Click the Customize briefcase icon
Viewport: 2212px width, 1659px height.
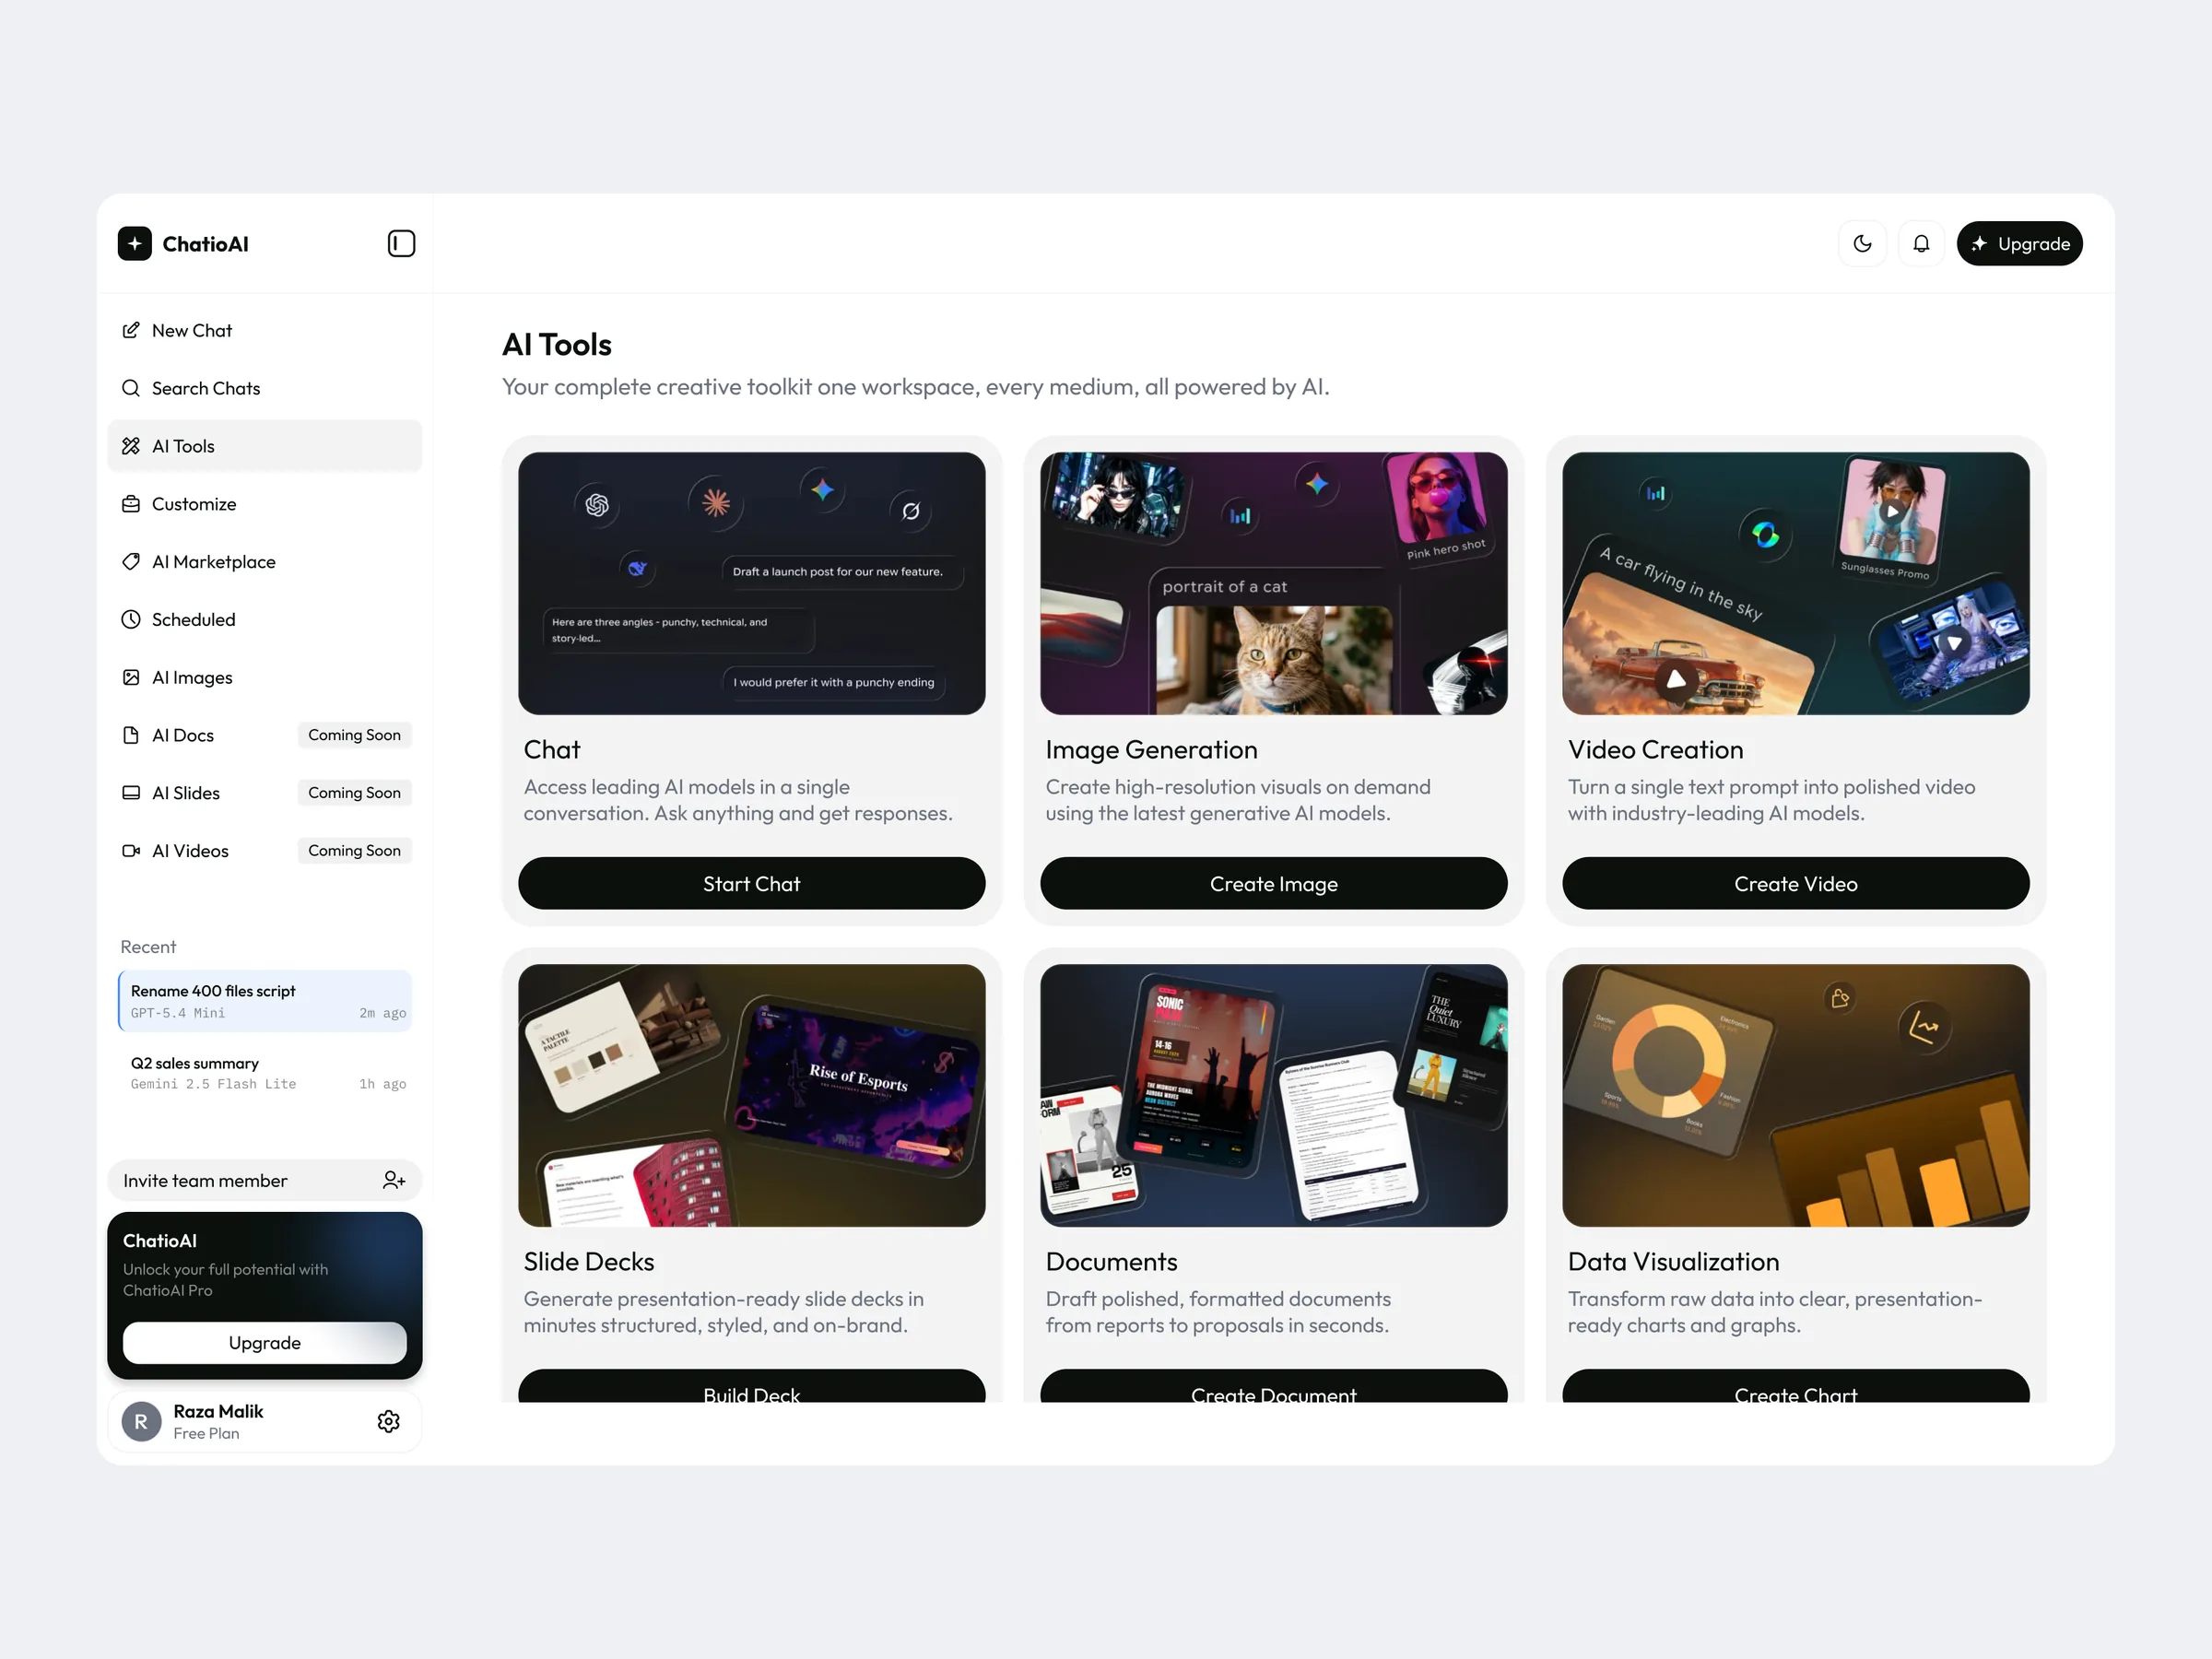tap(131, 504)
